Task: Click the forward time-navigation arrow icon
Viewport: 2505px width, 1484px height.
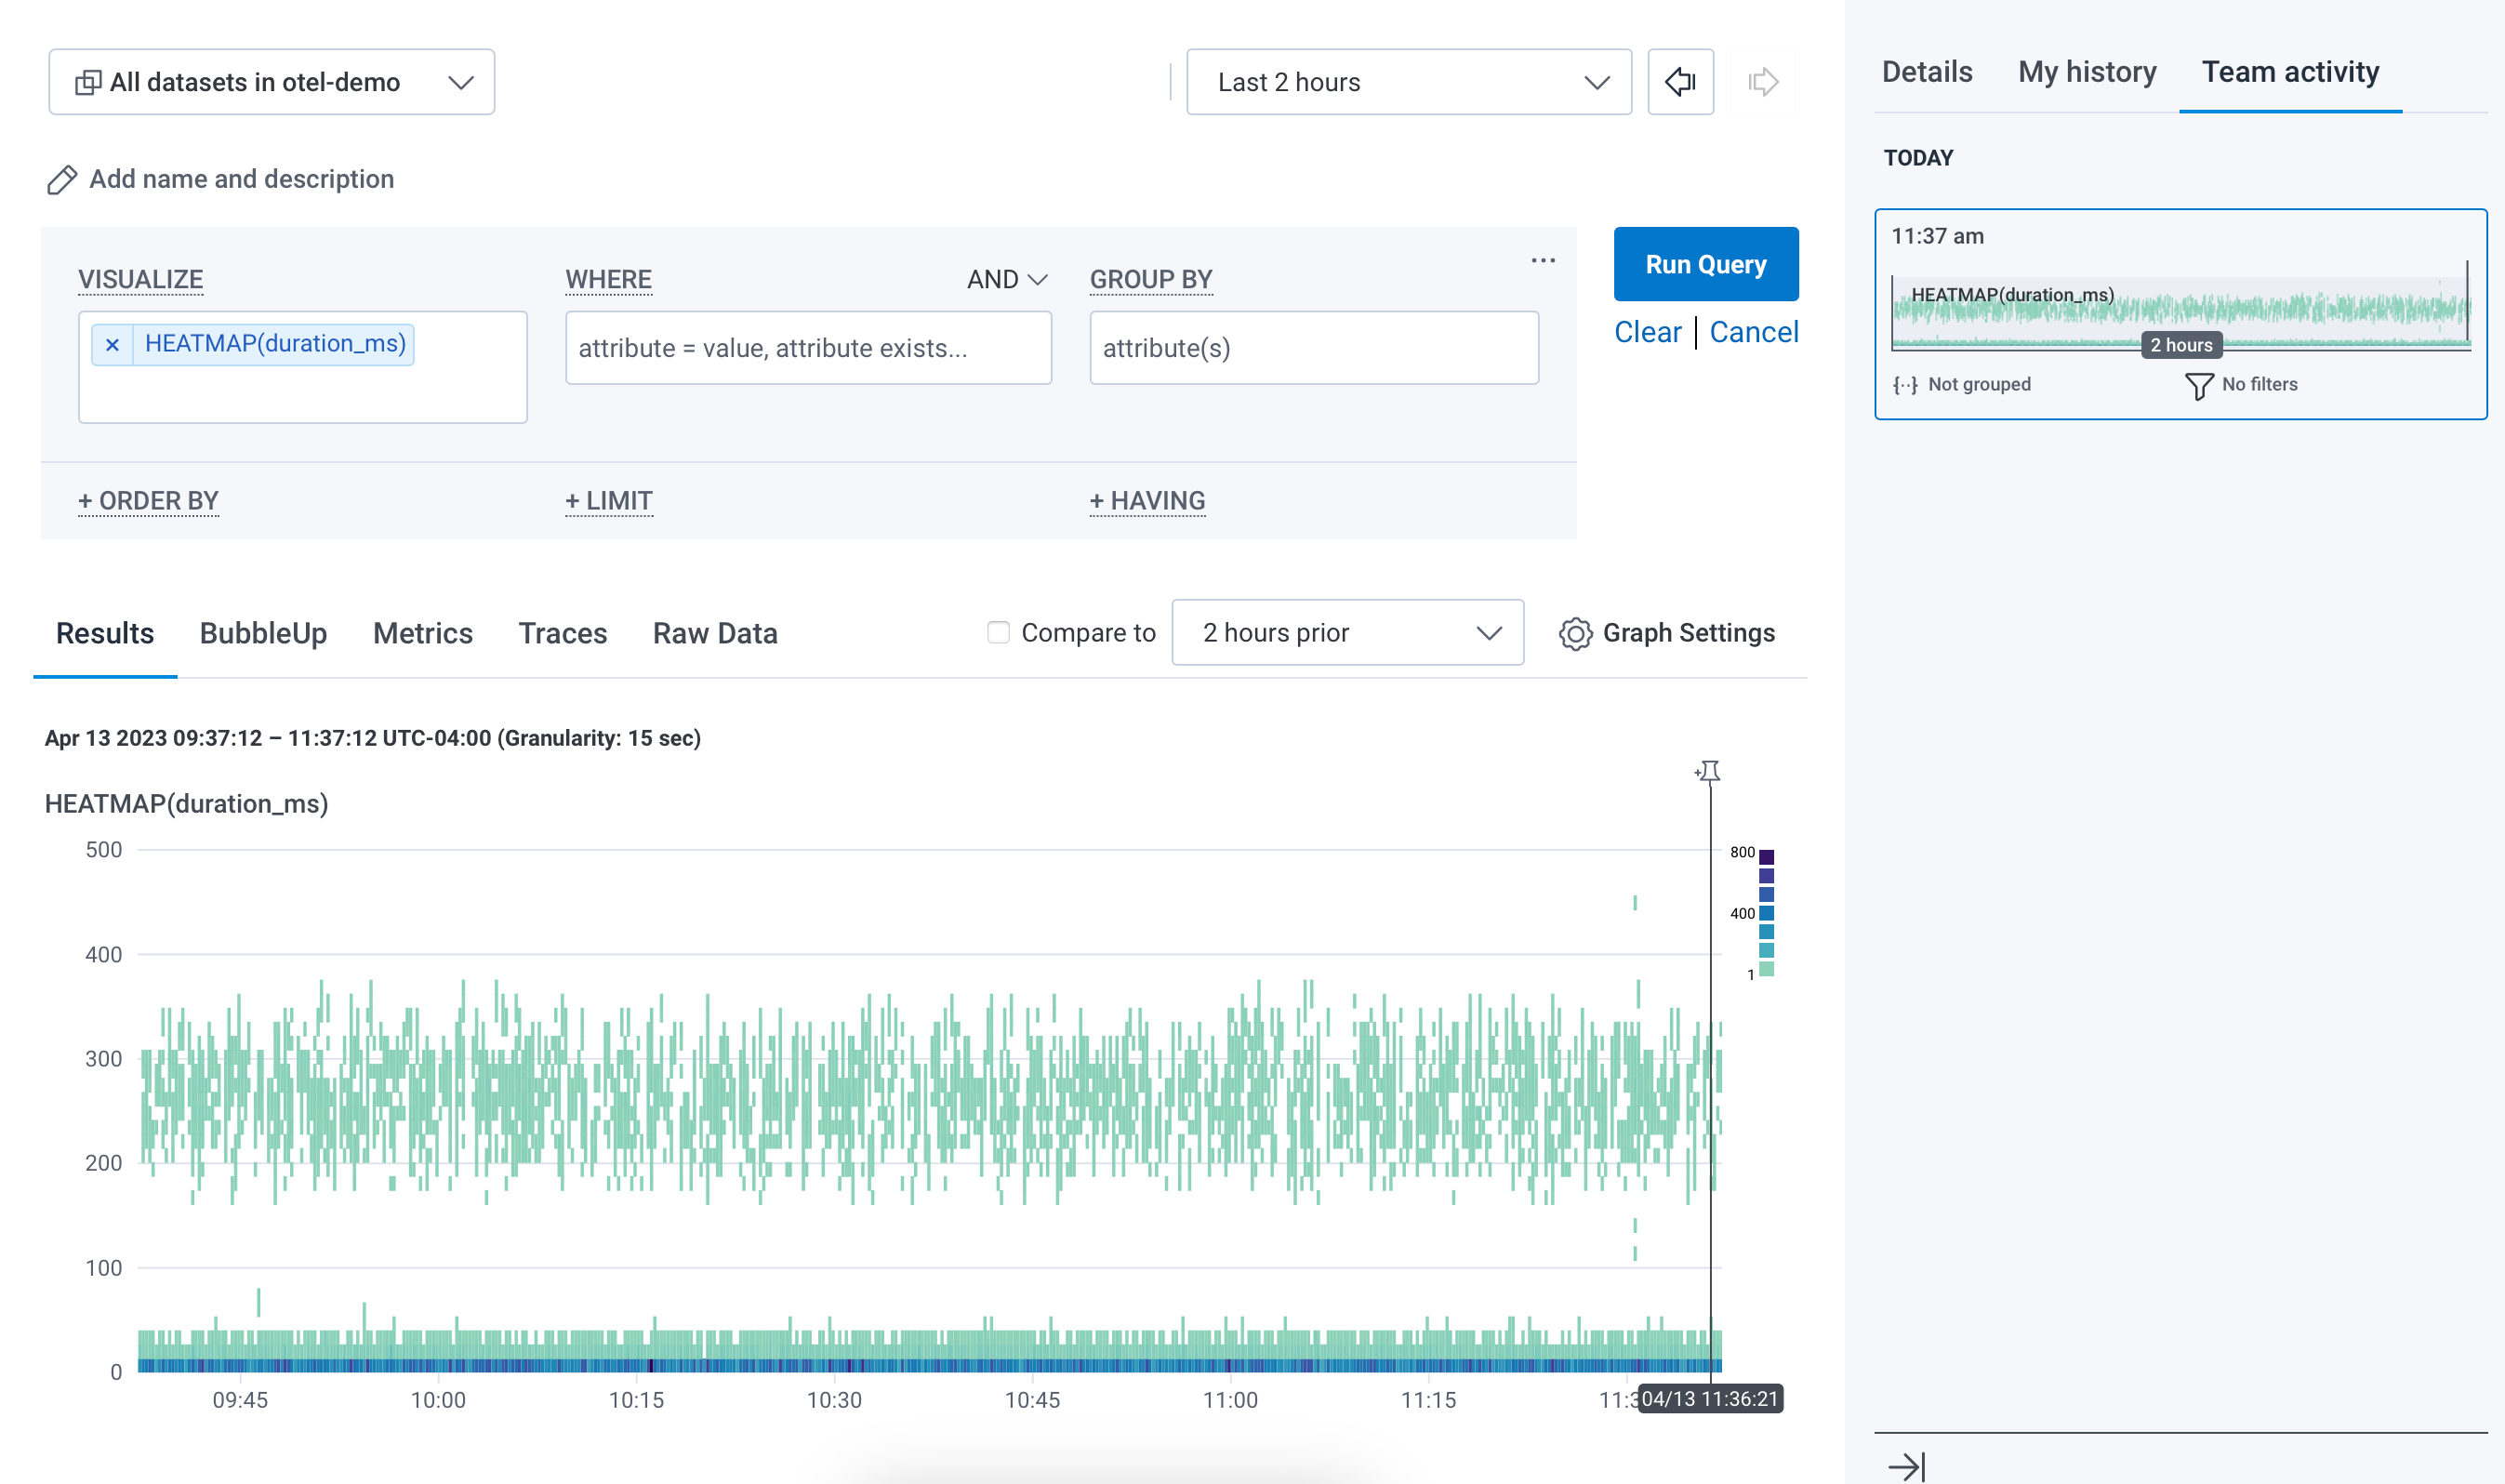Action: click(1762, 82)
